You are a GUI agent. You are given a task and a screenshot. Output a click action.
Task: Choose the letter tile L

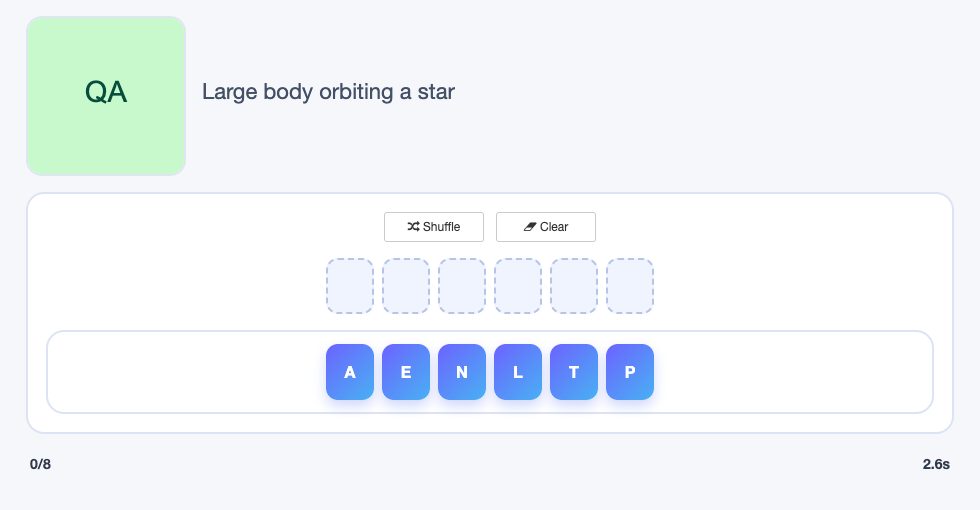518,372
